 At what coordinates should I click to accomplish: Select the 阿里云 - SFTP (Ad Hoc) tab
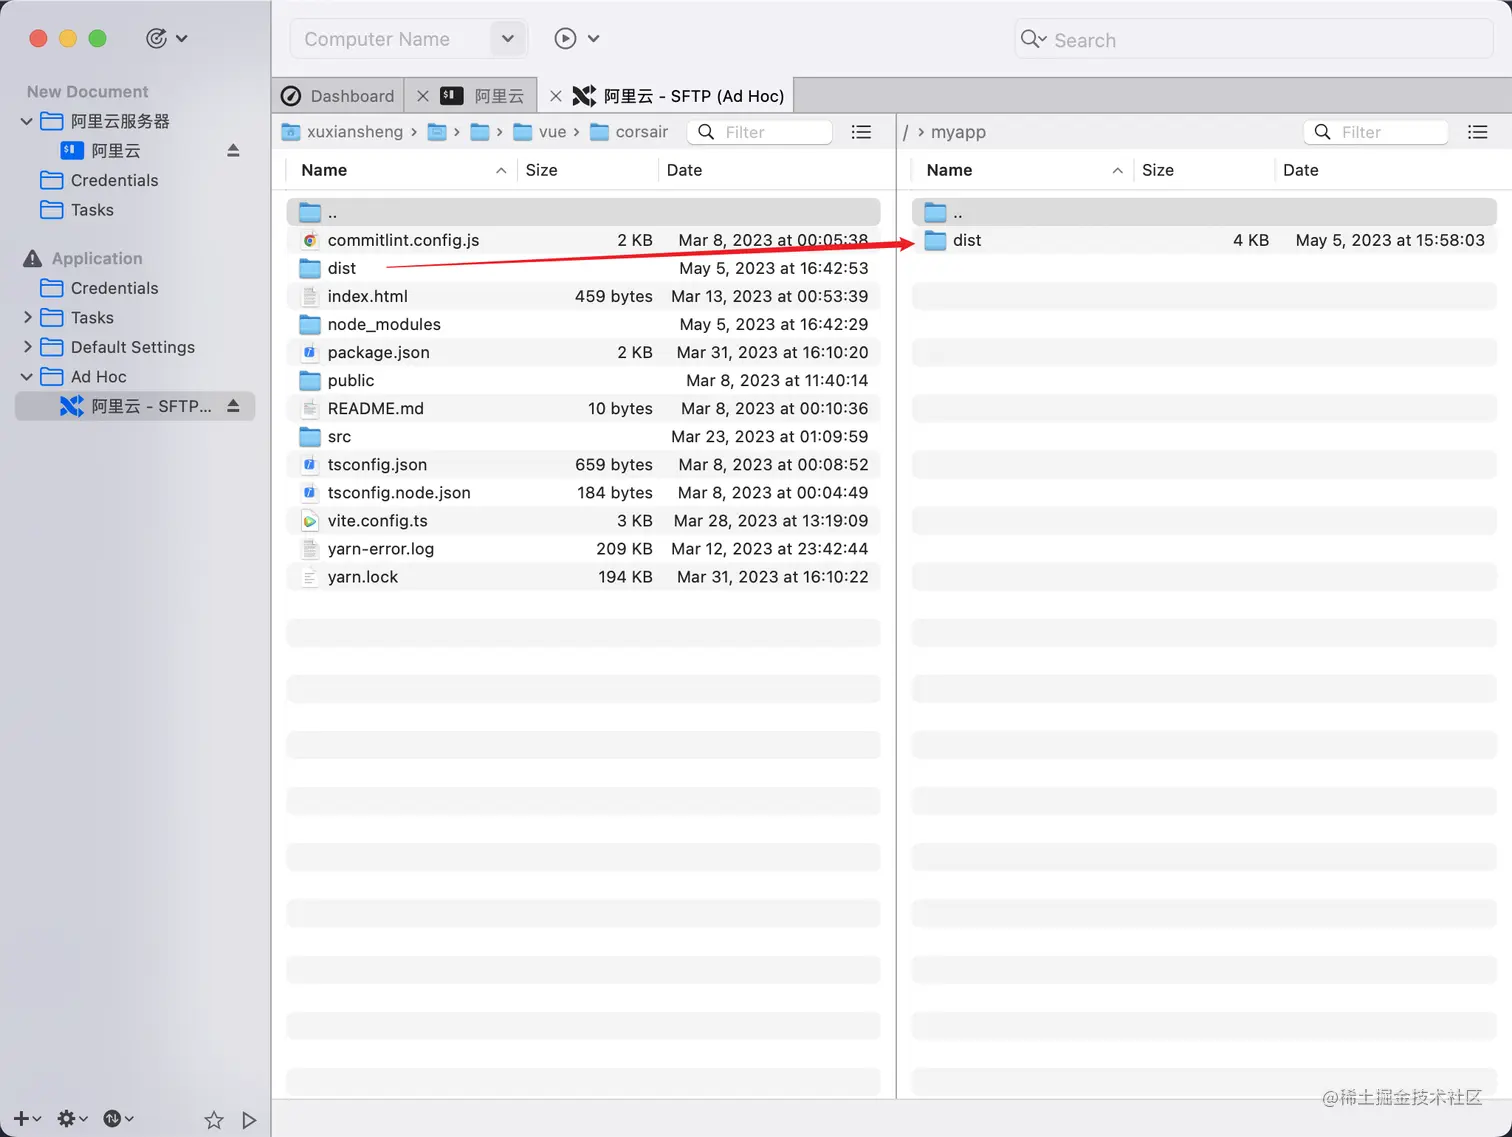coord(679,96)
